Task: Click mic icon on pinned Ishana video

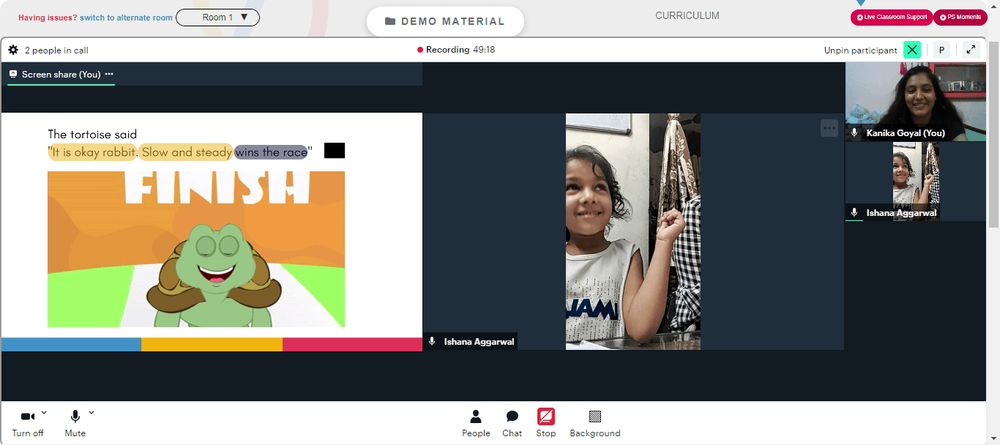Action: point(432,341)
